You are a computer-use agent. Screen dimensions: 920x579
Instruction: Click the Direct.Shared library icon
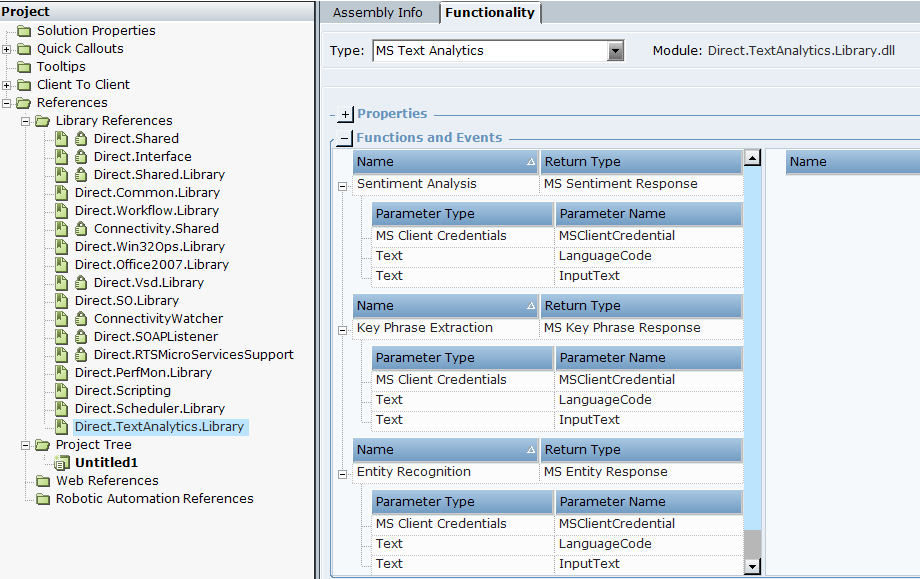(x=62, y=139)
